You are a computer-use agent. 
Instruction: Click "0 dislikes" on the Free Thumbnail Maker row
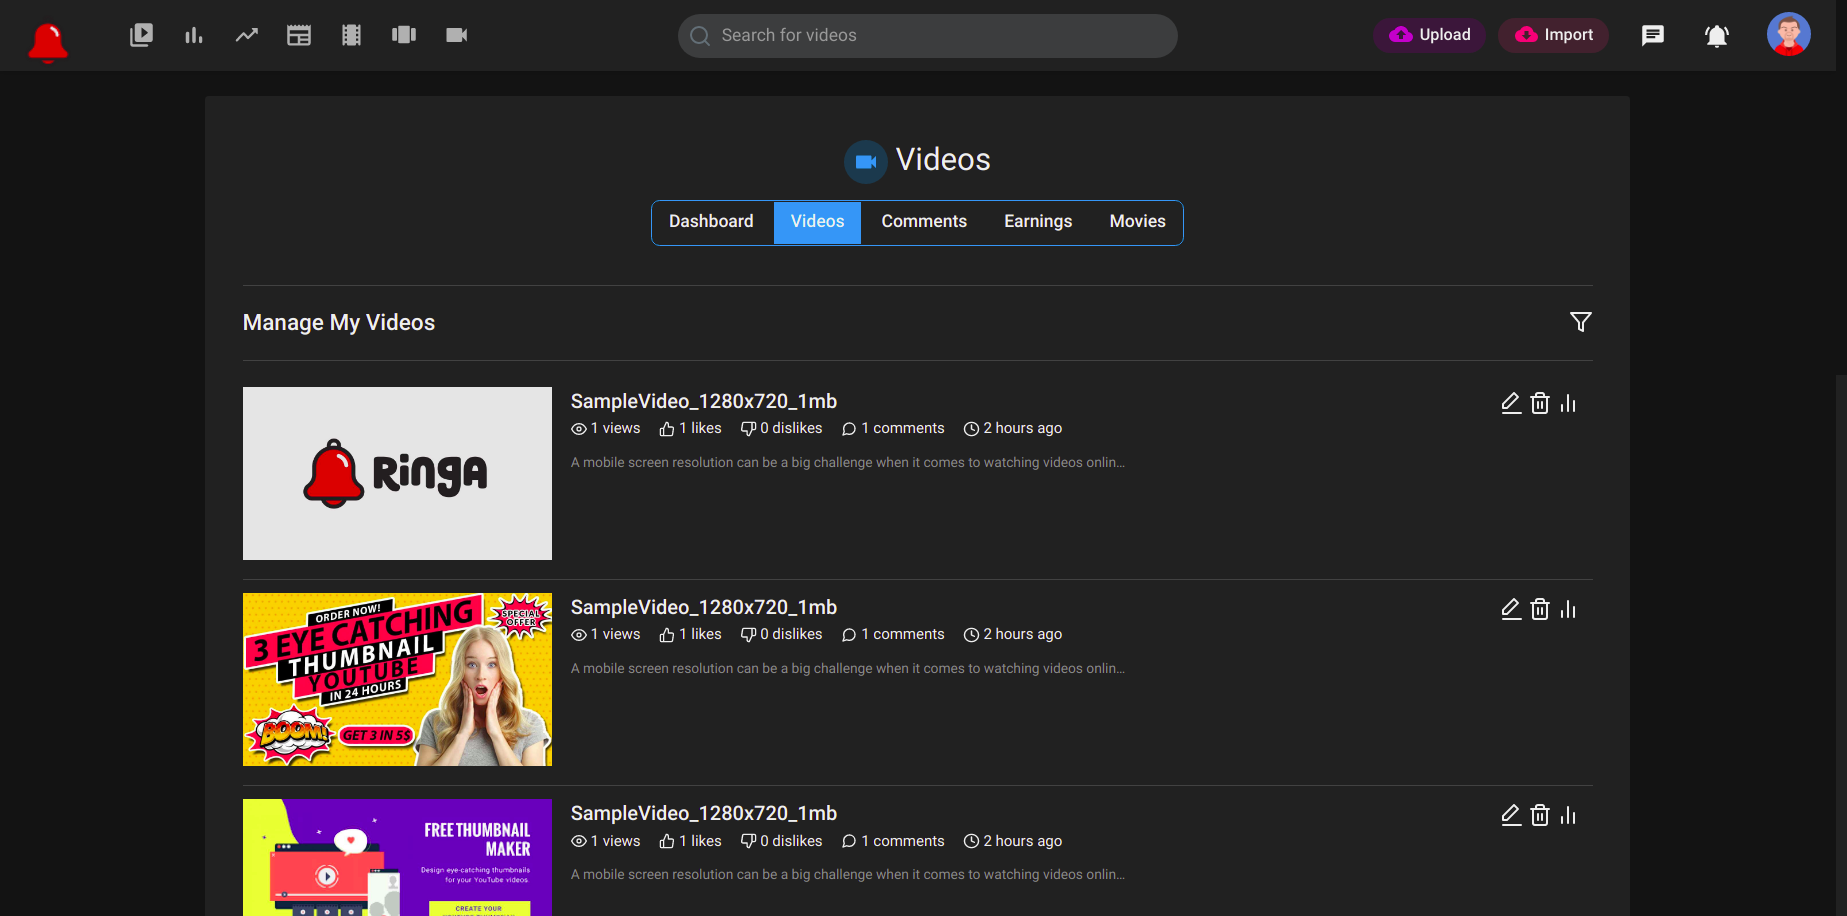click(x=781, y=841)
